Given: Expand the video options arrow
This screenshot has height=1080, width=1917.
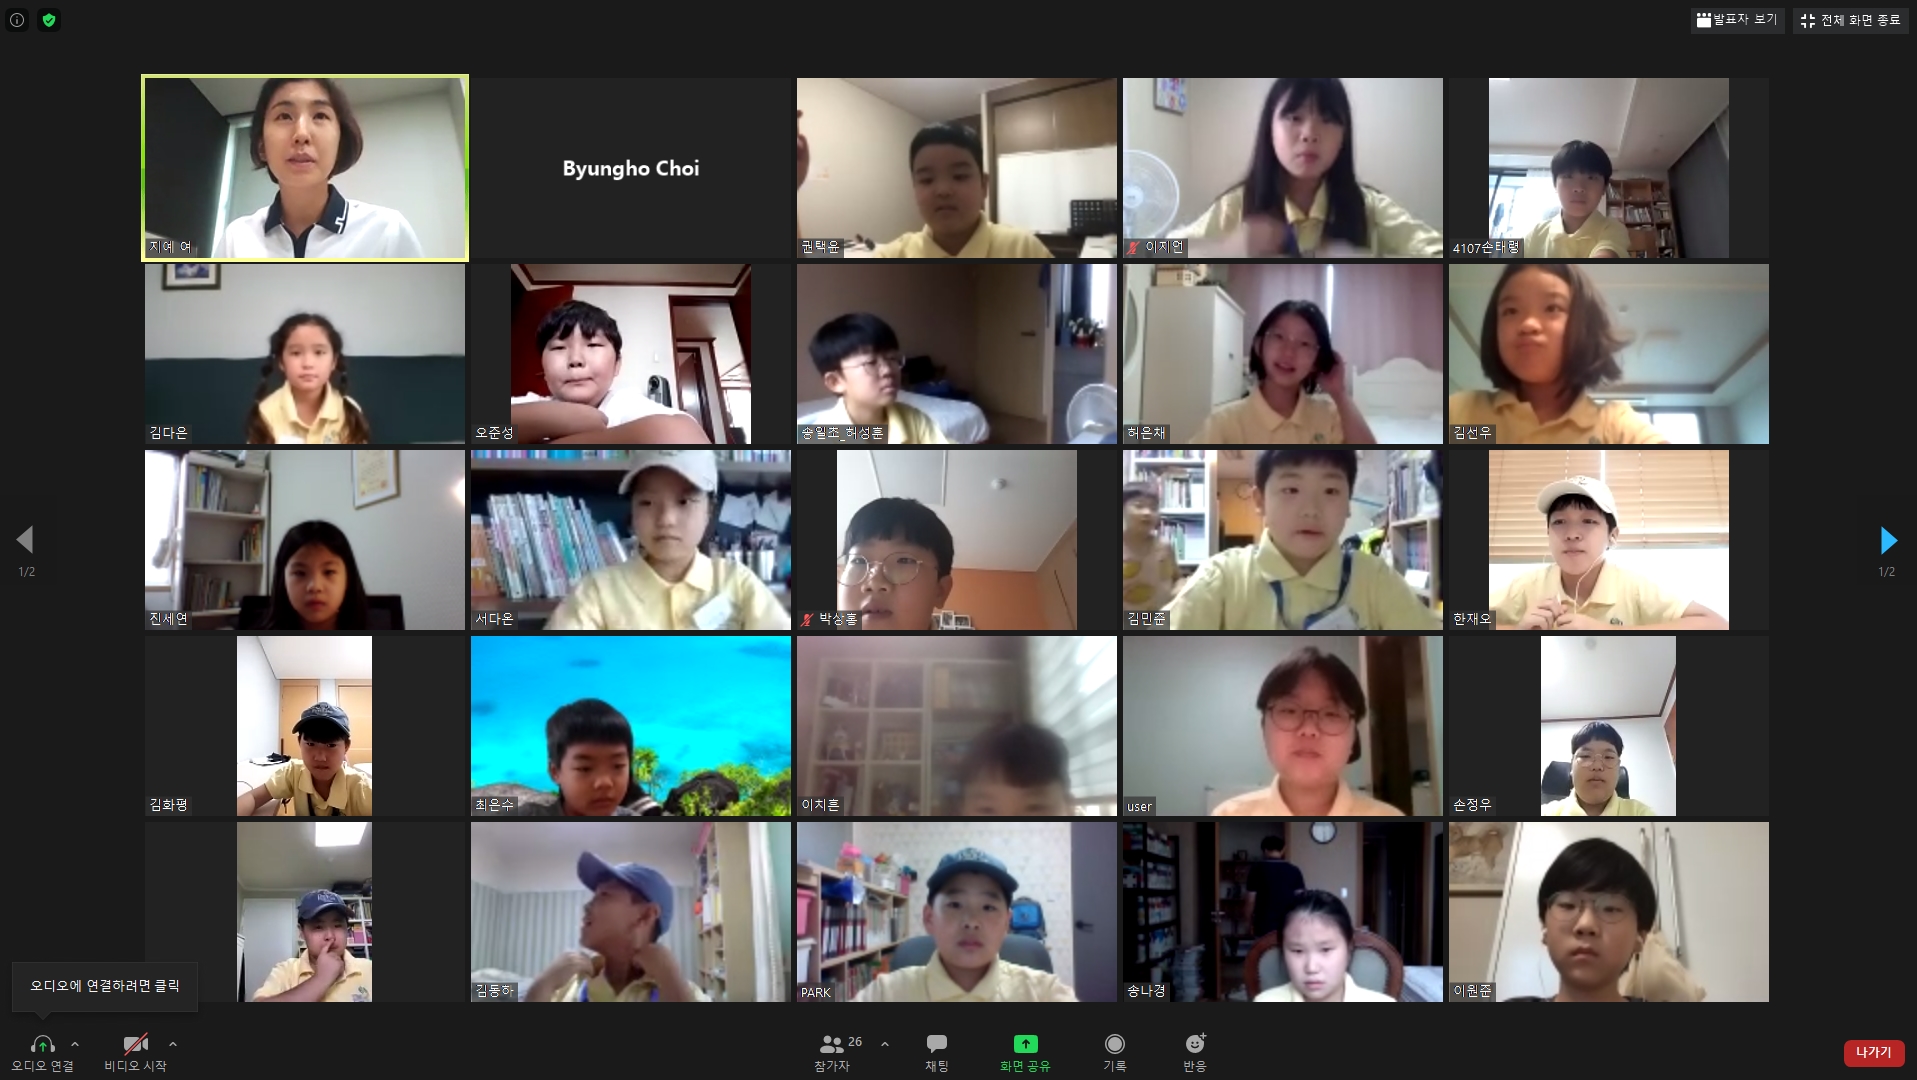Looking at the screenshot, I should point(173,1044).
